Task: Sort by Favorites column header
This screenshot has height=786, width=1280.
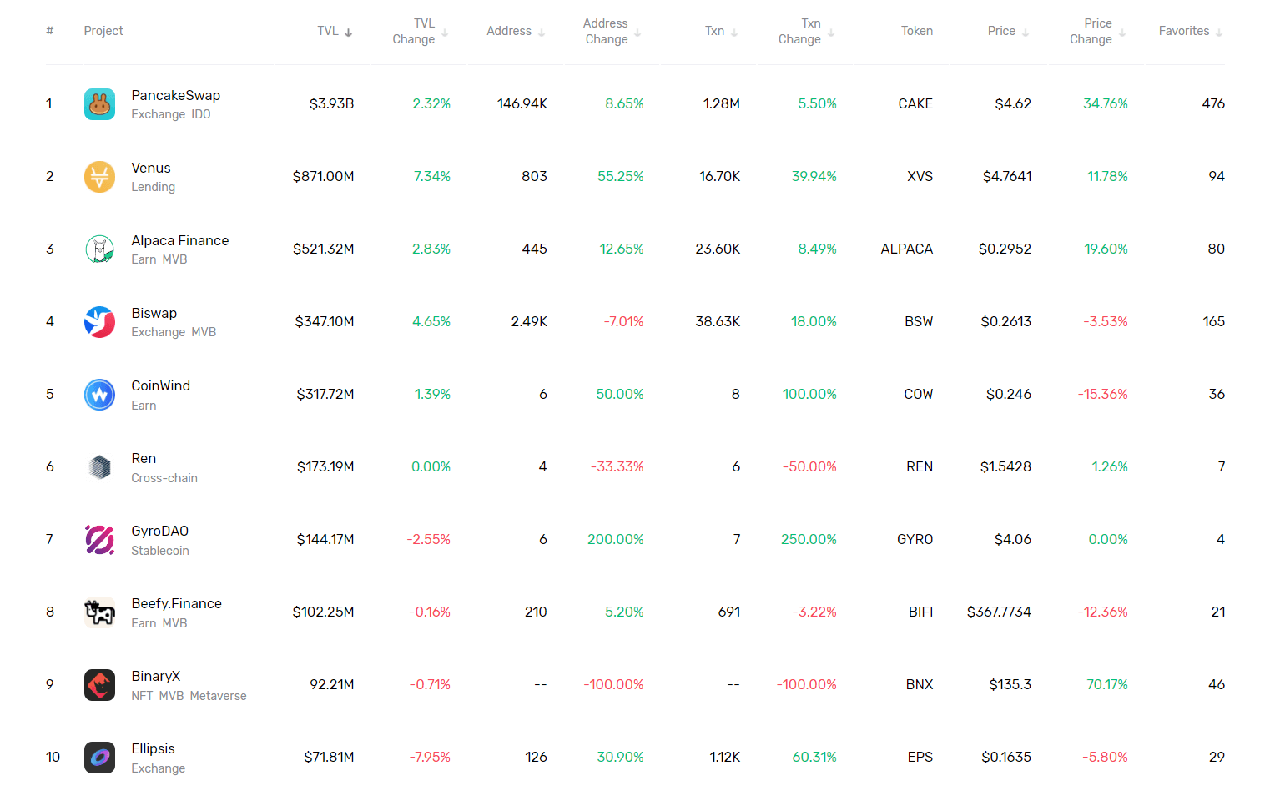Action: [1191, 31]
